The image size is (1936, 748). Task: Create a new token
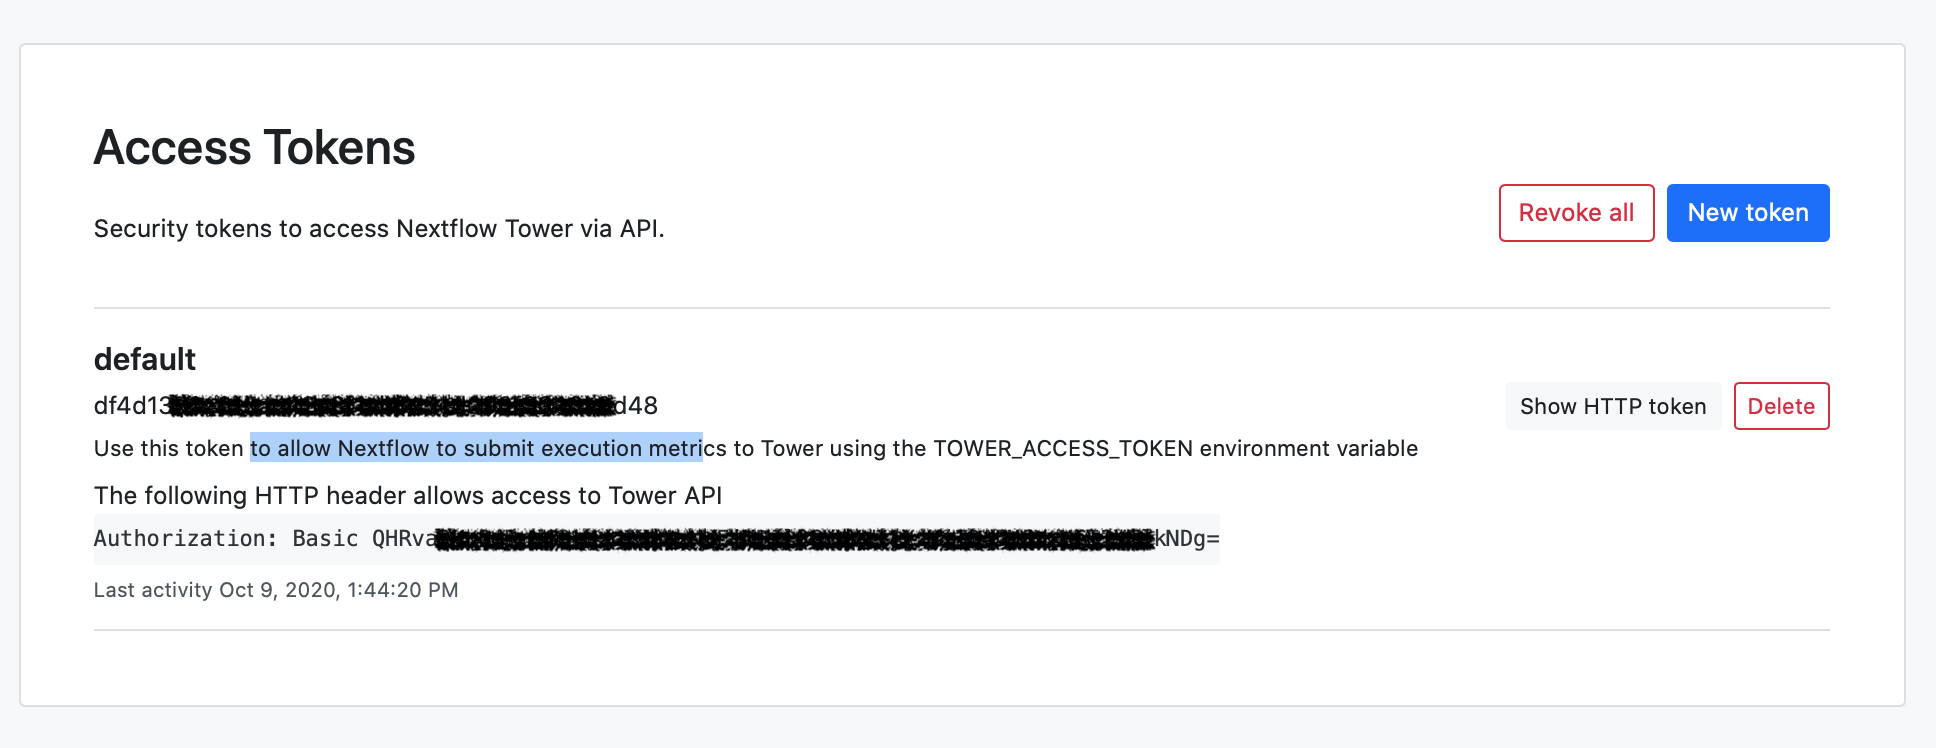(x=1748, y=213)
